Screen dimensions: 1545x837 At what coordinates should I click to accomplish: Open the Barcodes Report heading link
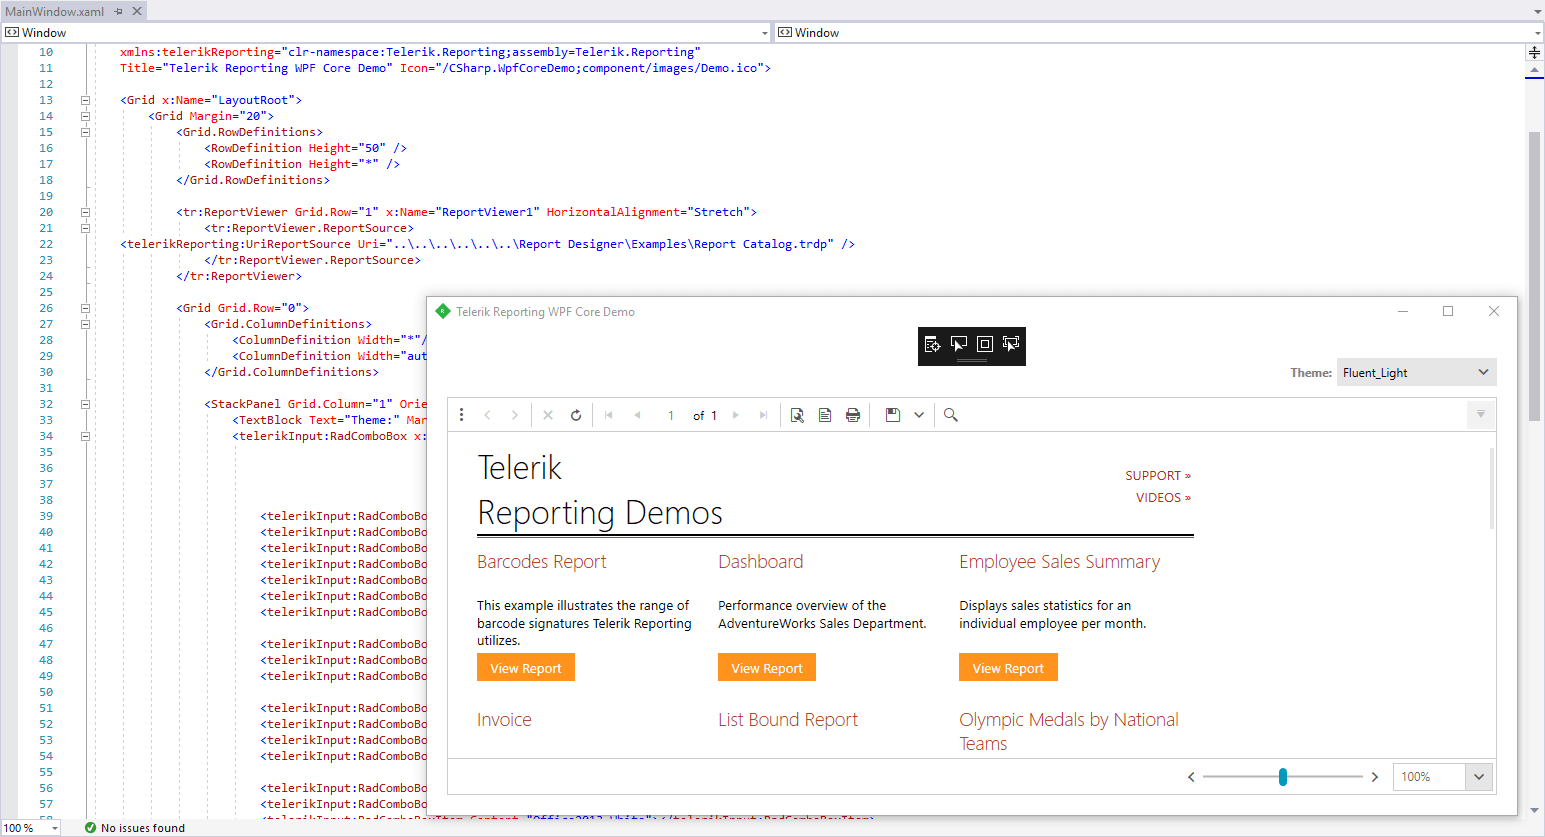pyautogui.click(x=542, y=562)
